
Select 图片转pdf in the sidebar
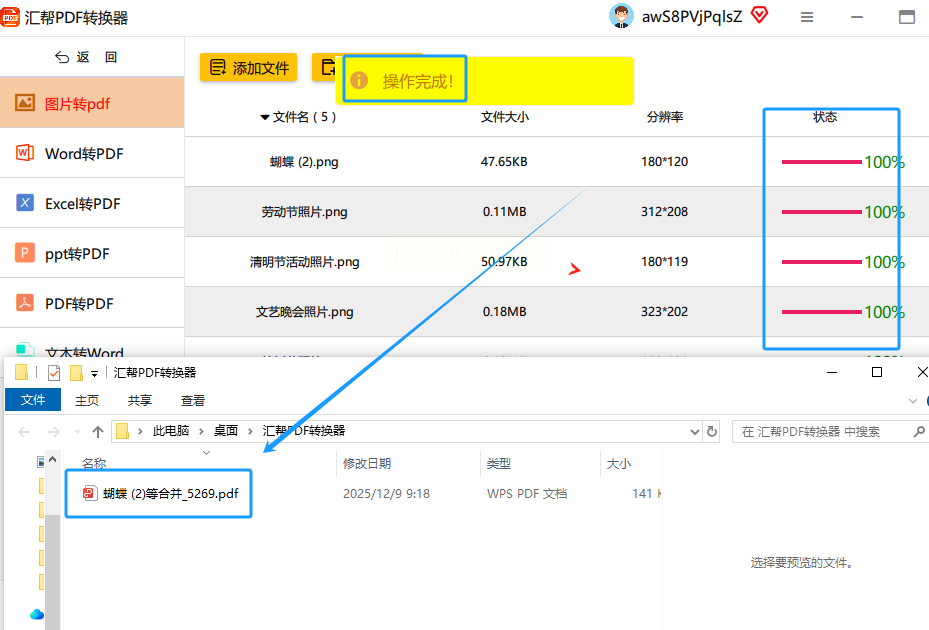(x=92, y=103)
